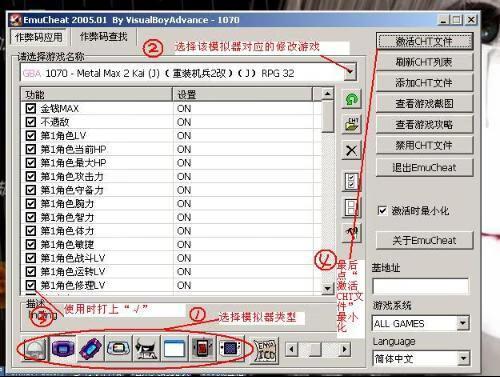This screenshot has width=500, height=377.
Task: Toggle the 第1角色运转LV checkbox
Action: click(31, 272)
